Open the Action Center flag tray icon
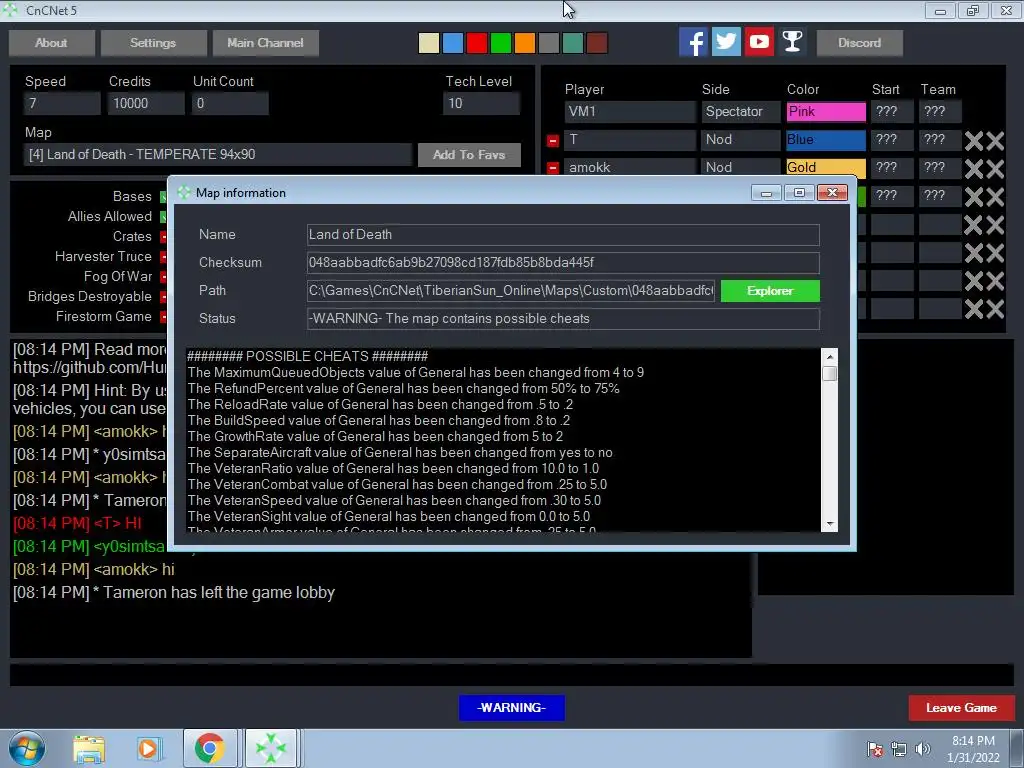Viewport: 1024px width, 768px height. (874, 749)
